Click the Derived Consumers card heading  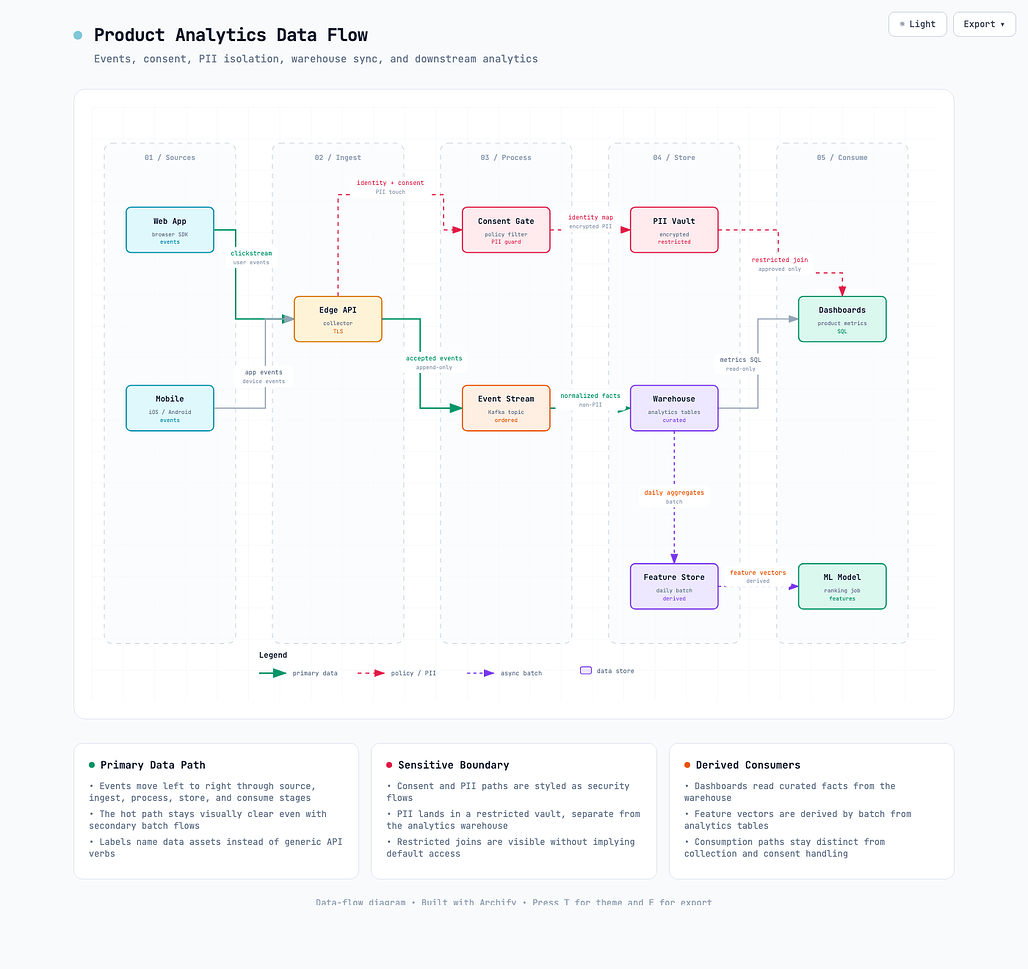coord(748,765)
